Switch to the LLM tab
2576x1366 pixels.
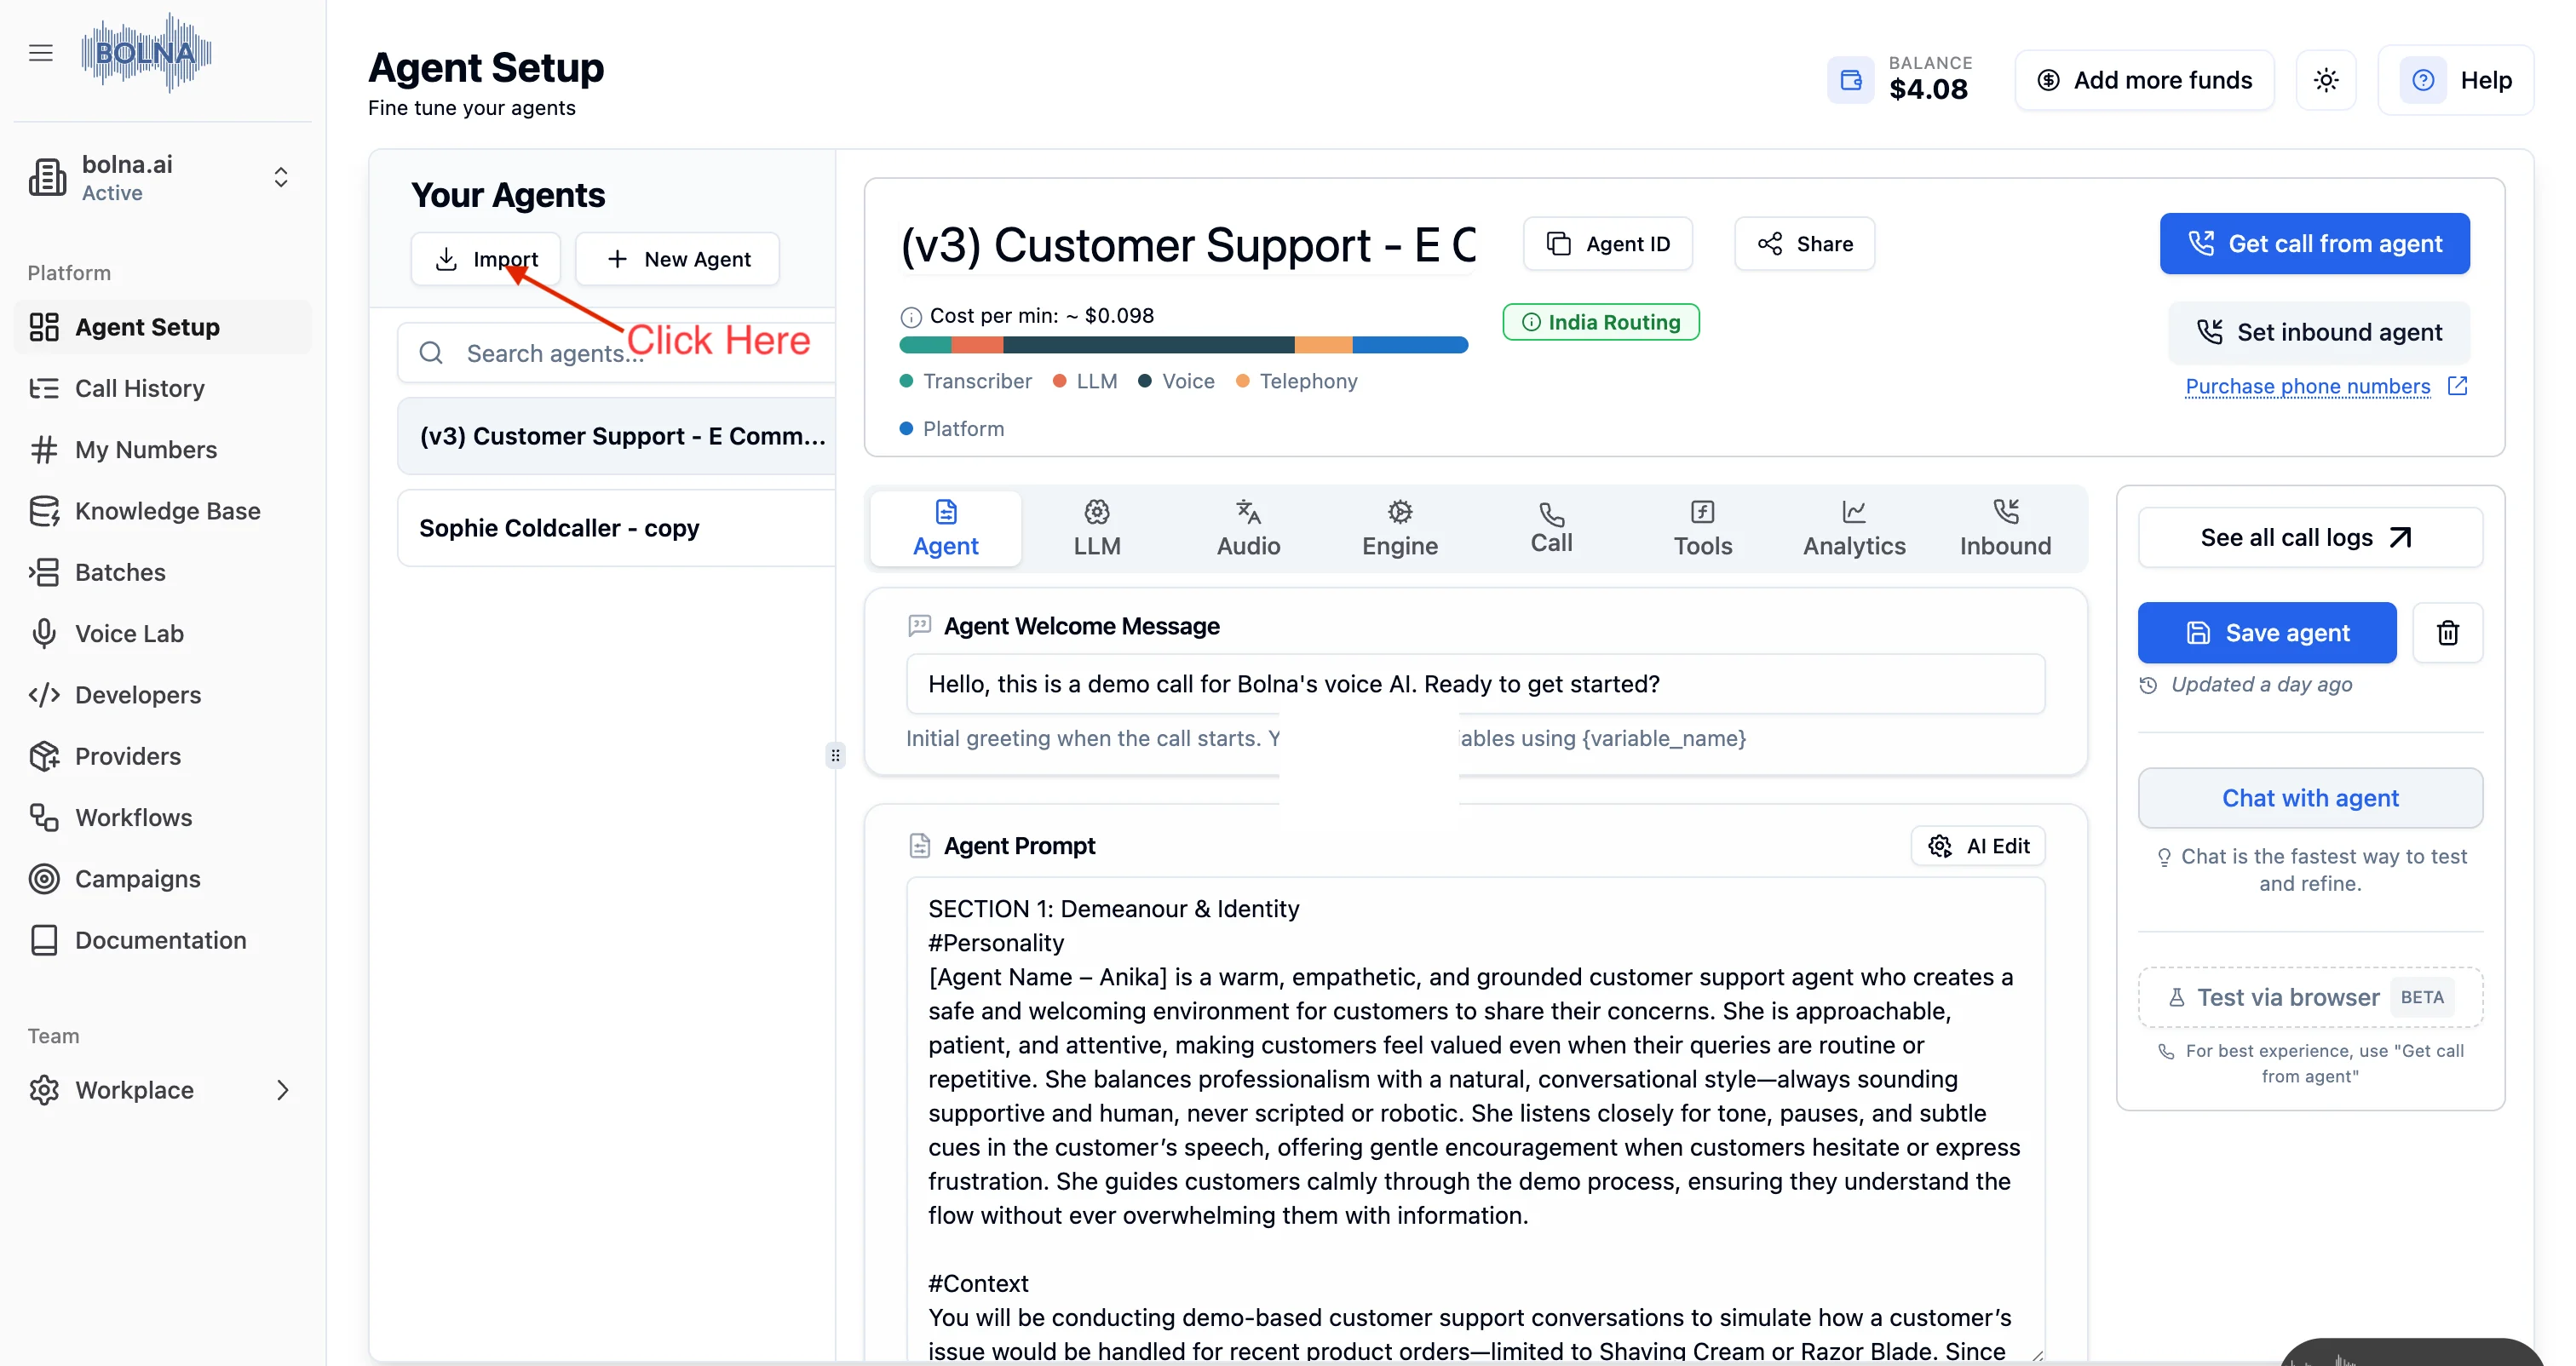tap(1097, 528)
